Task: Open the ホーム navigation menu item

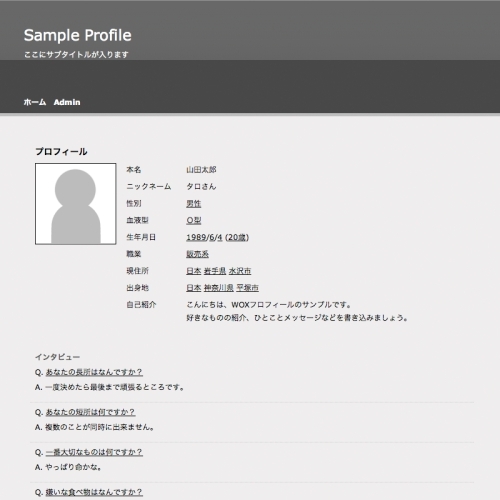Action: tap(35, 102)
